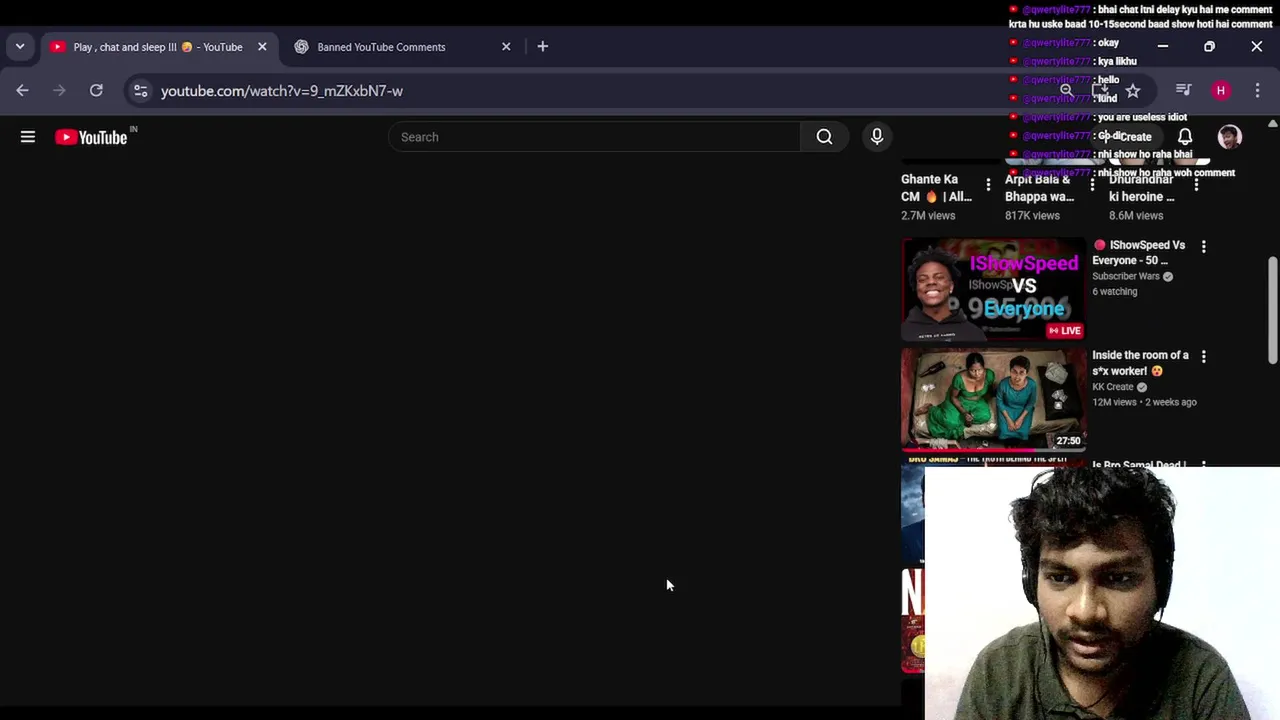Open the Inside the room video title
The width and height of the screenshot is (1280, 720).
[1141, 363]
